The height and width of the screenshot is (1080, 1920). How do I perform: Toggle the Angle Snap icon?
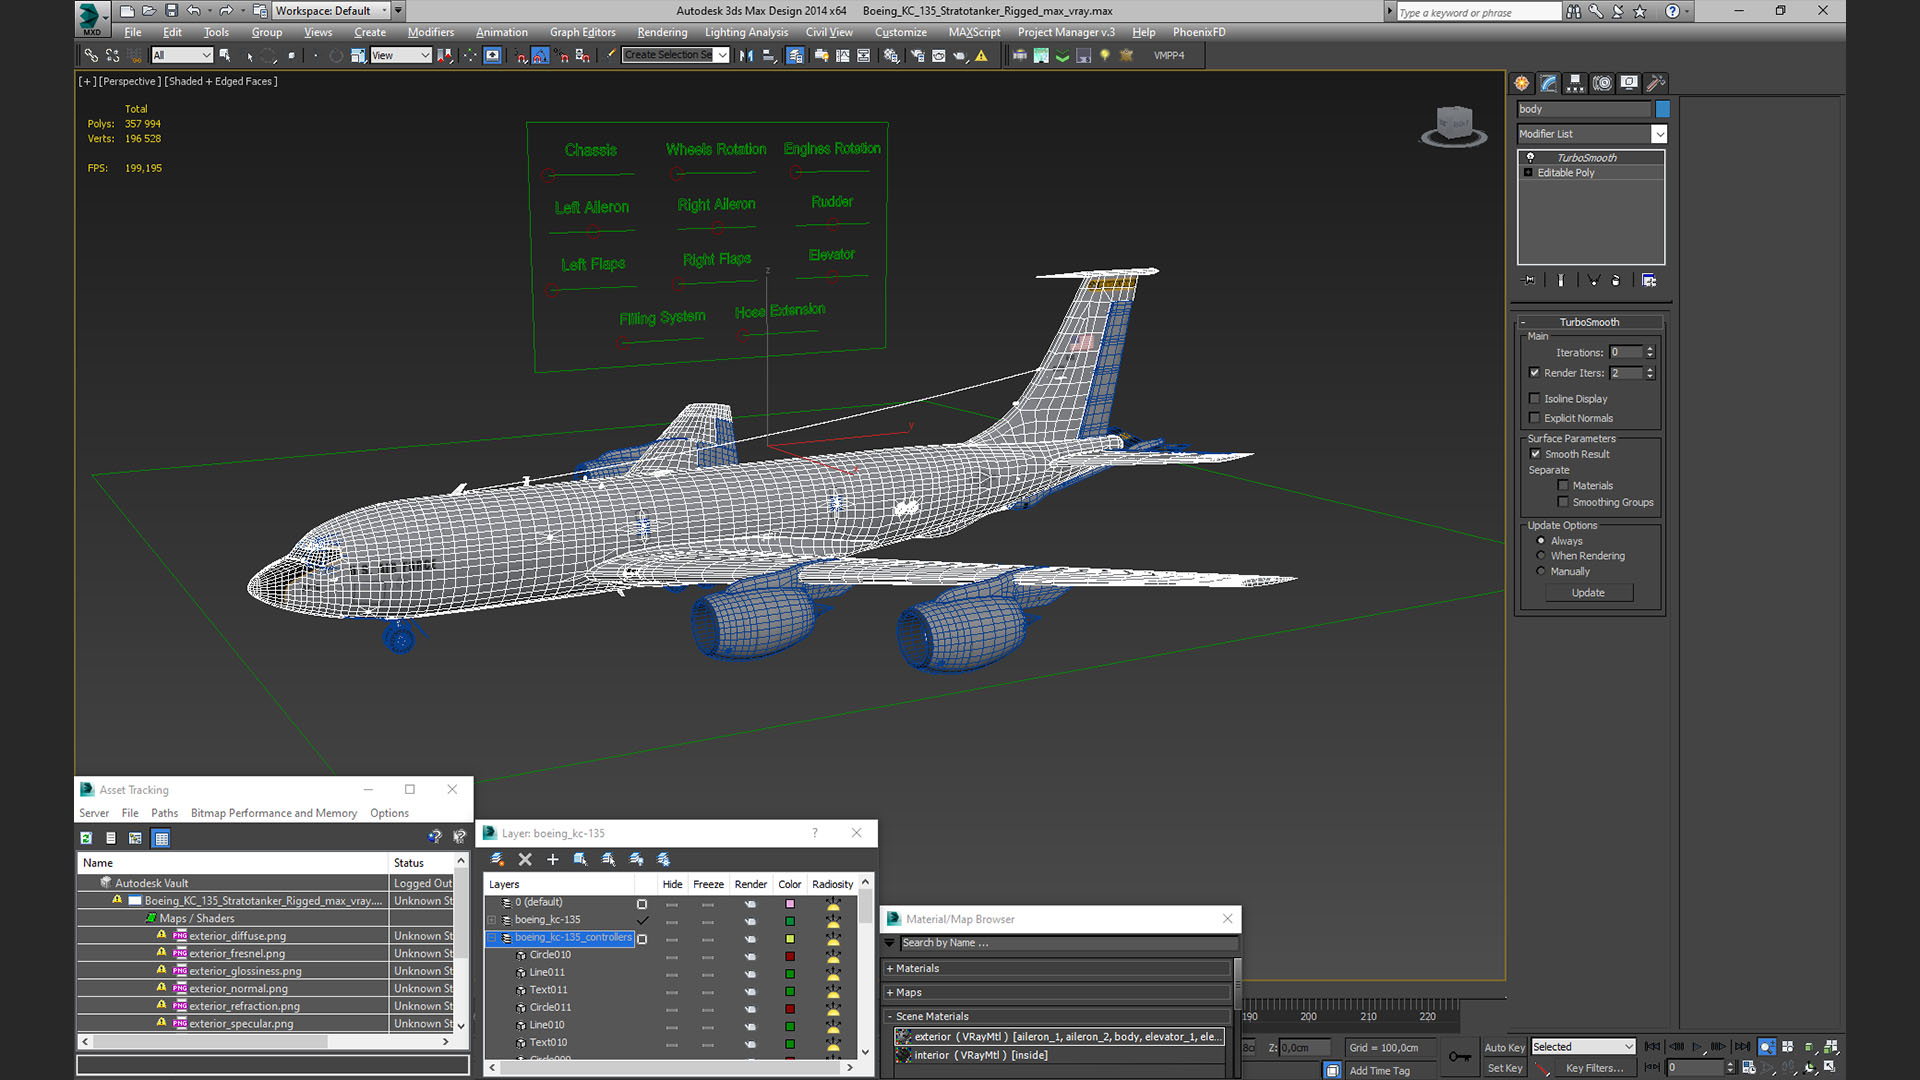pyautogui.click(x=540, y=55)
